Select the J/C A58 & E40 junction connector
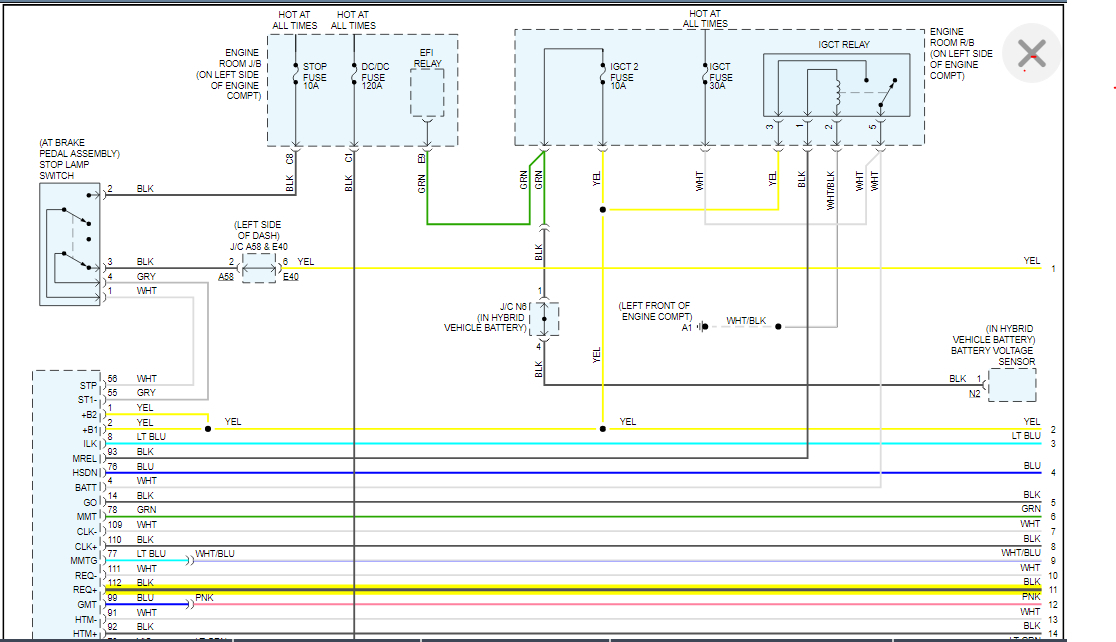Viewport: 1116px width, 642px height. [261, 268]
